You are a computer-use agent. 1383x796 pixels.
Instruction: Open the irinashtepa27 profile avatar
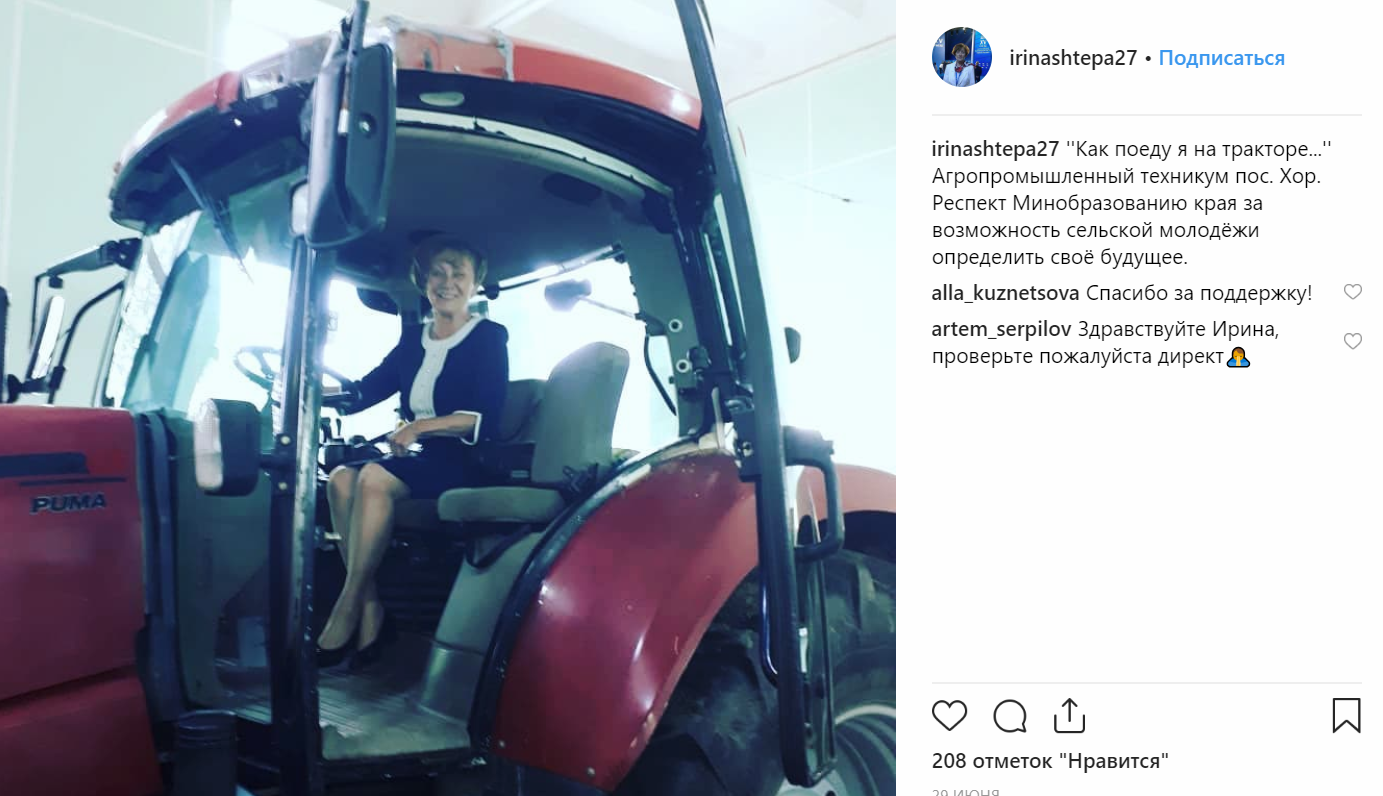click(962, 57)
